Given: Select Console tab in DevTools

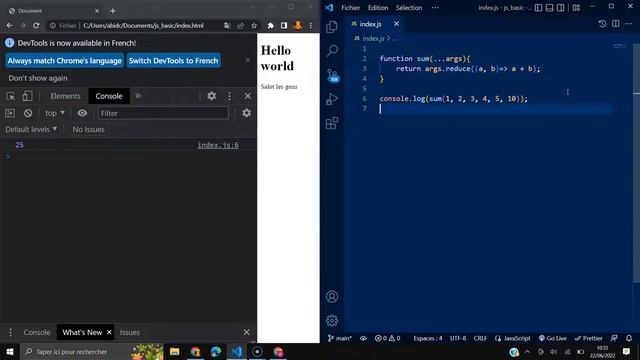Looking at the screenshot, I should 109,96.
